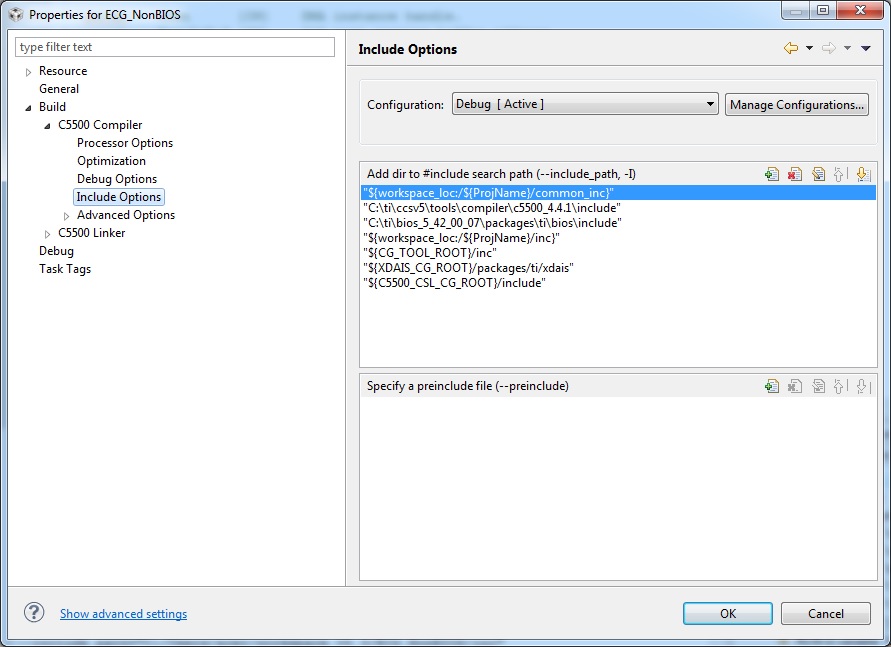This screenshot has height=647, width=891.
Task: Expand the Resource tree node
Action: [x=28, y=72]
